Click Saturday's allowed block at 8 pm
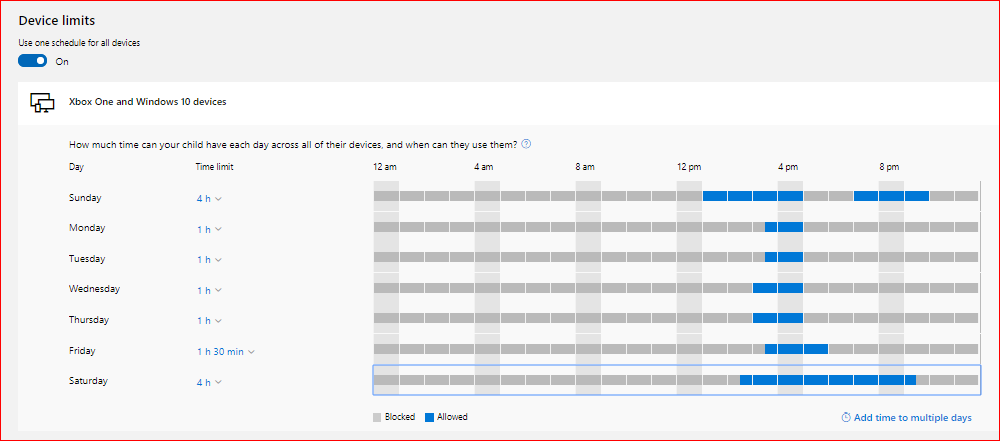 [891, 380]
